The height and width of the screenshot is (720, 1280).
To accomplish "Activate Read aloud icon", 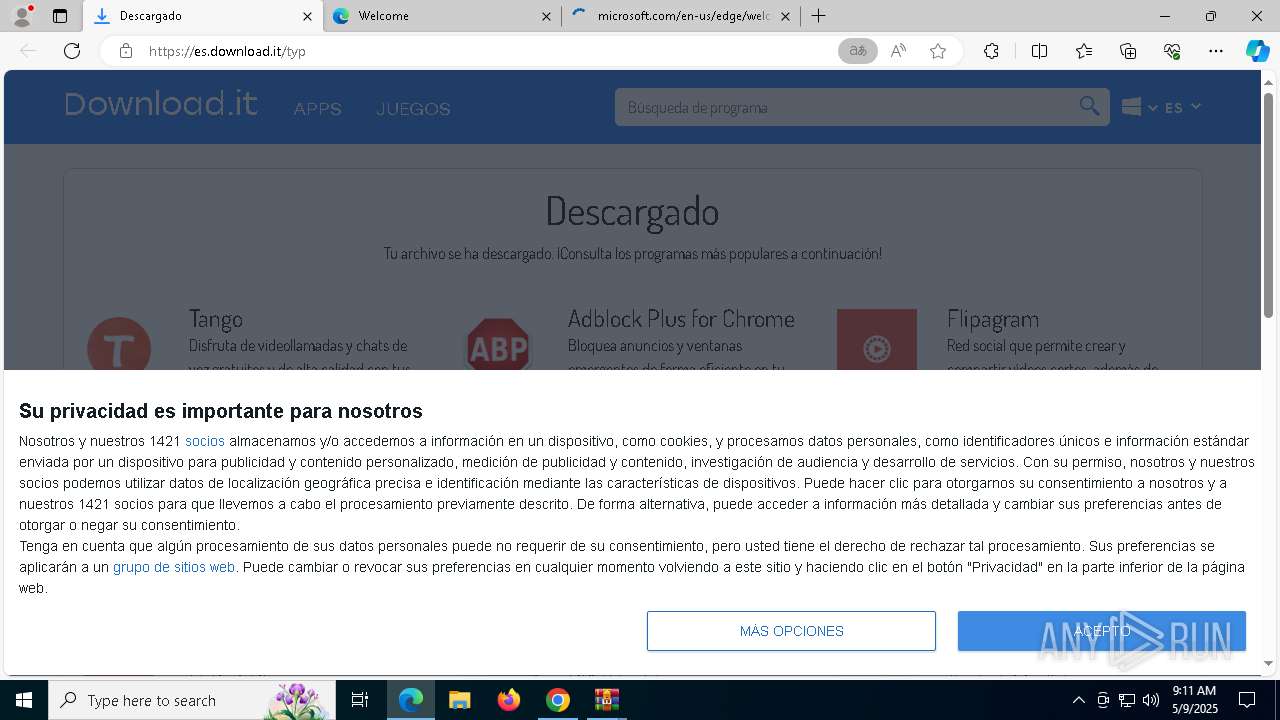I will pyautogui.click(x=898, y=51).
